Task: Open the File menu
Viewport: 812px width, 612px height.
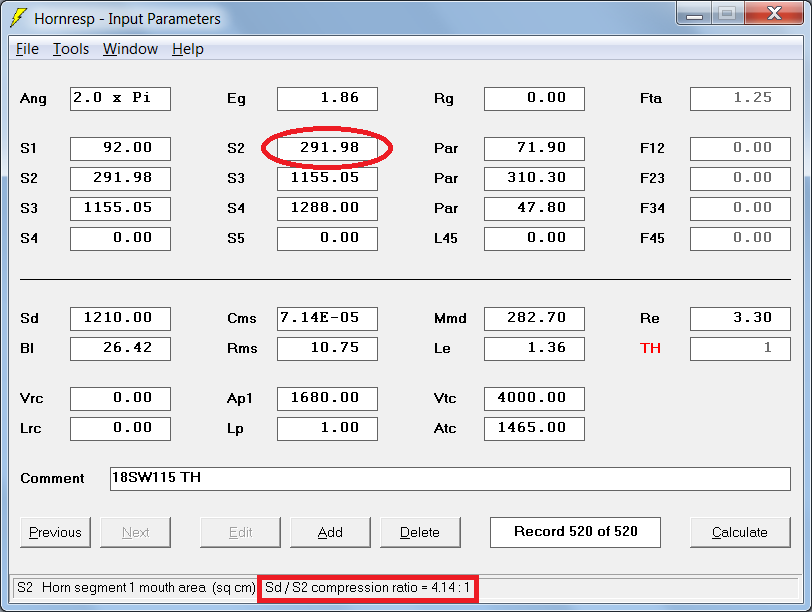Action: click(x=27, y=49)
